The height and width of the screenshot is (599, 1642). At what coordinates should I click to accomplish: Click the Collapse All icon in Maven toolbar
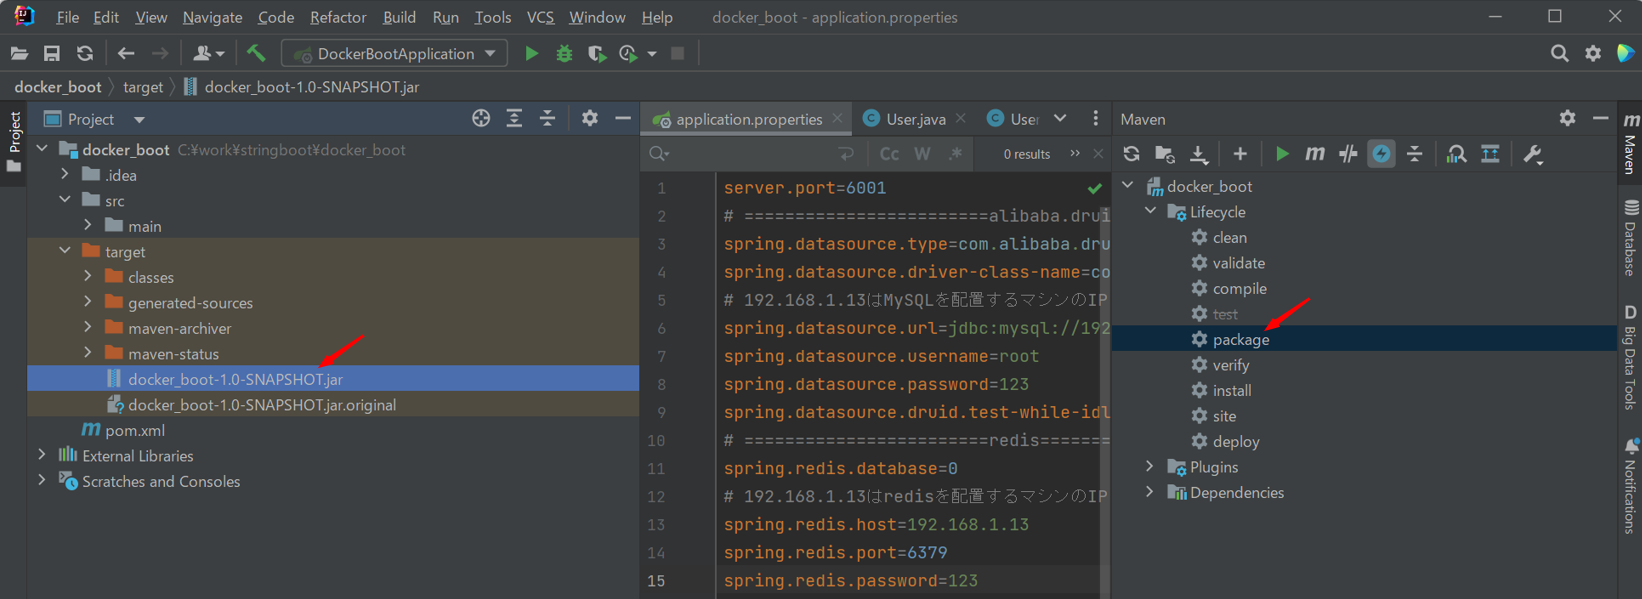1415,154
